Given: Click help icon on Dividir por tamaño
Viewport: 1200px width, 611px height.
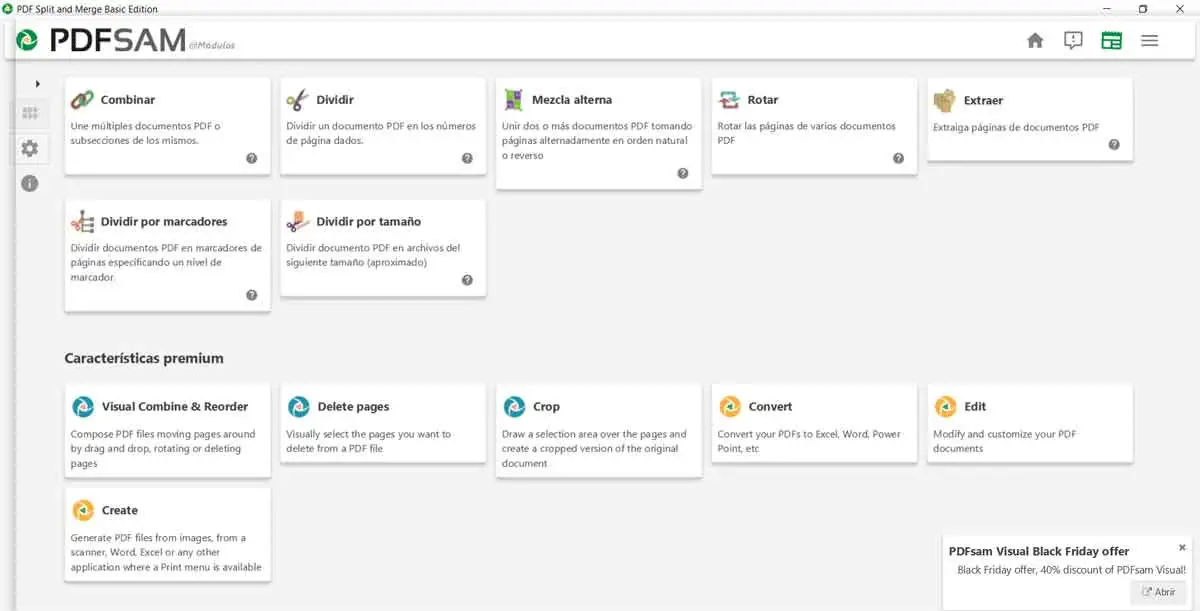Looking at the screenshot, I should click(467, 280).
